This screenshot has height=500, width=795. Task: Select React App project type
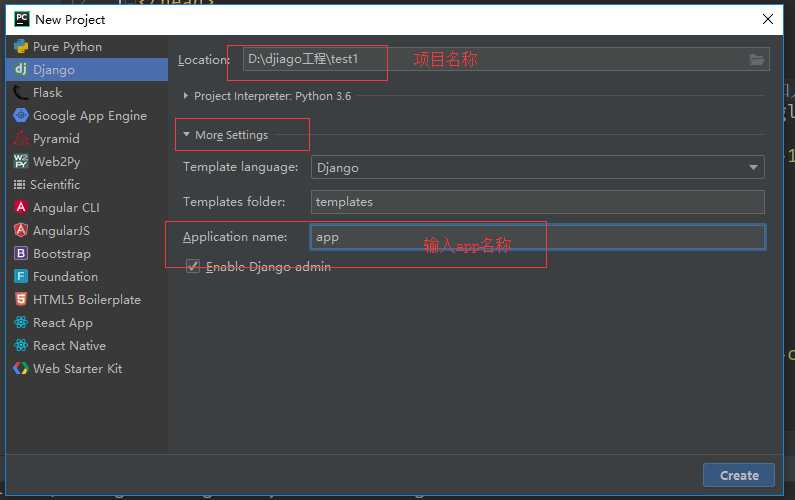pos(87,323)
